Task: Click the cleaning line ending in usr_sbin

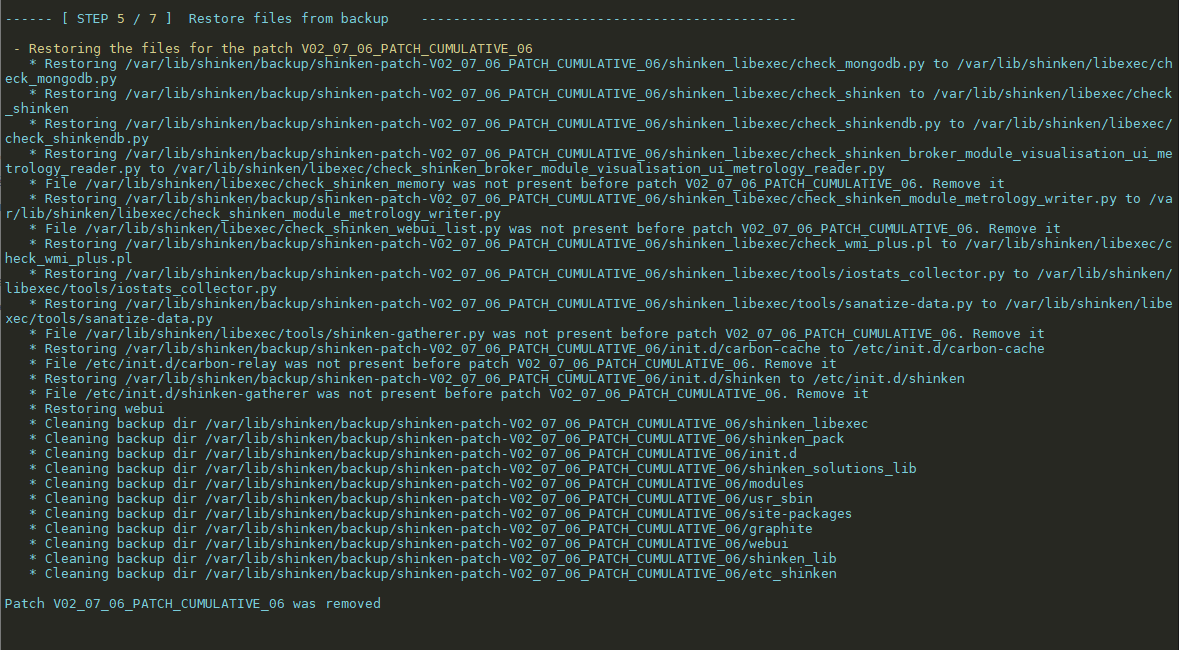Action: (421, 499)
